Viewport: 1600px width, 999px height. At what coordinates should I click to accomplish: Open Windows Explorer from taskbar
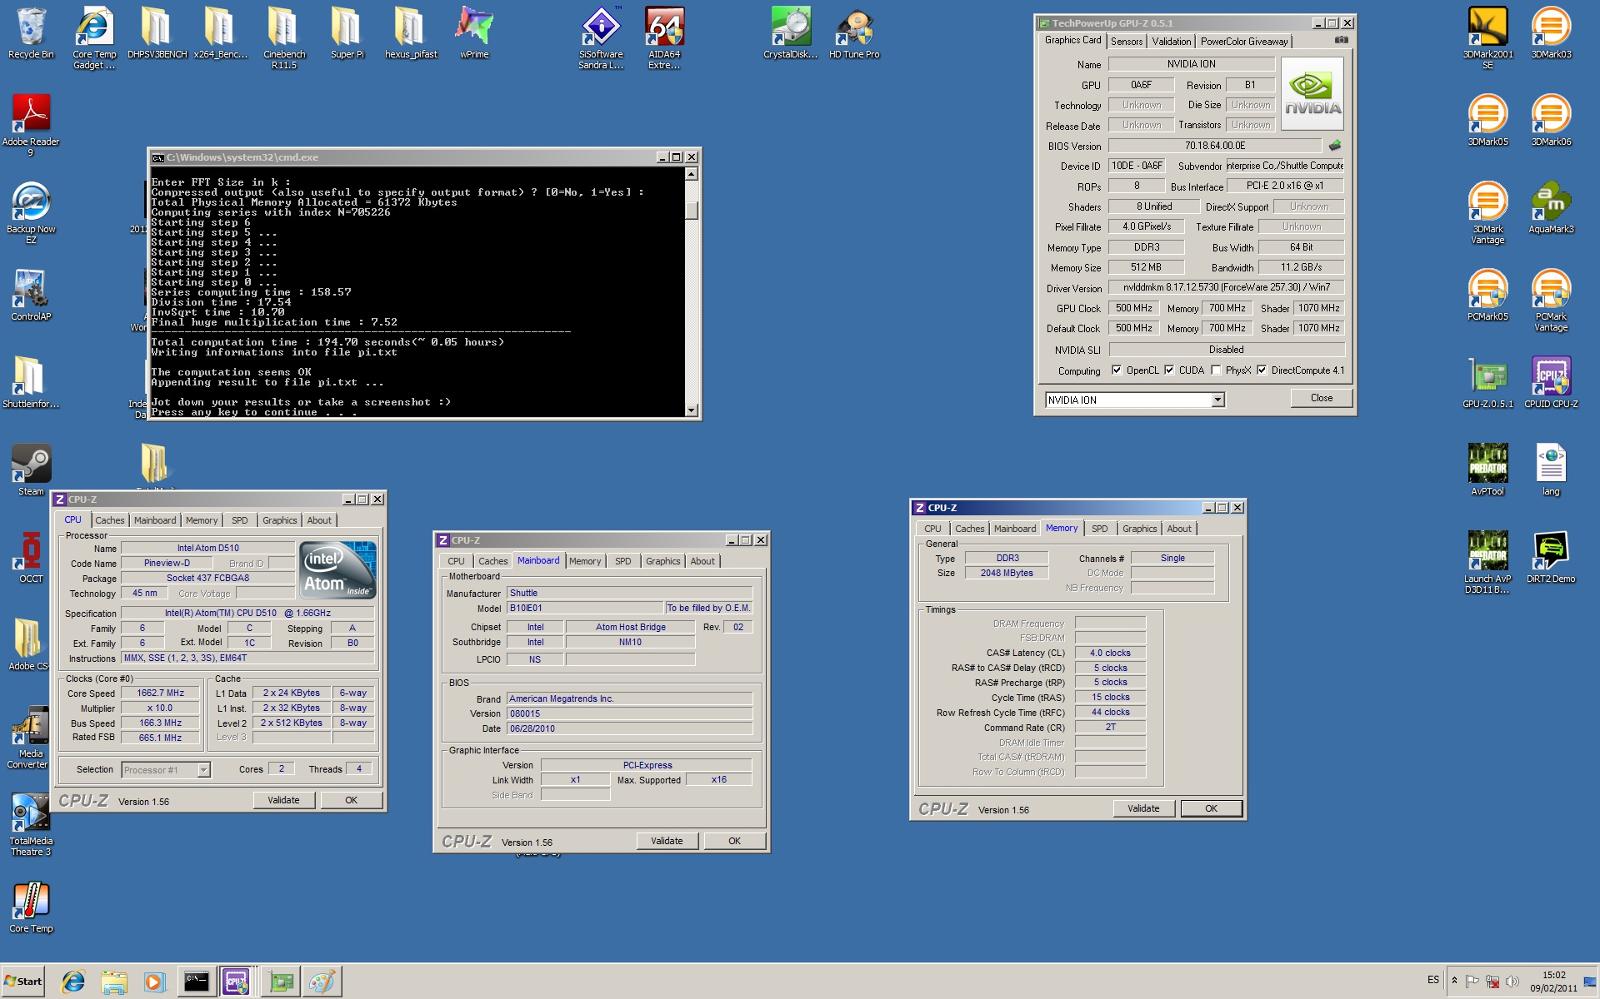pos(113,982)
